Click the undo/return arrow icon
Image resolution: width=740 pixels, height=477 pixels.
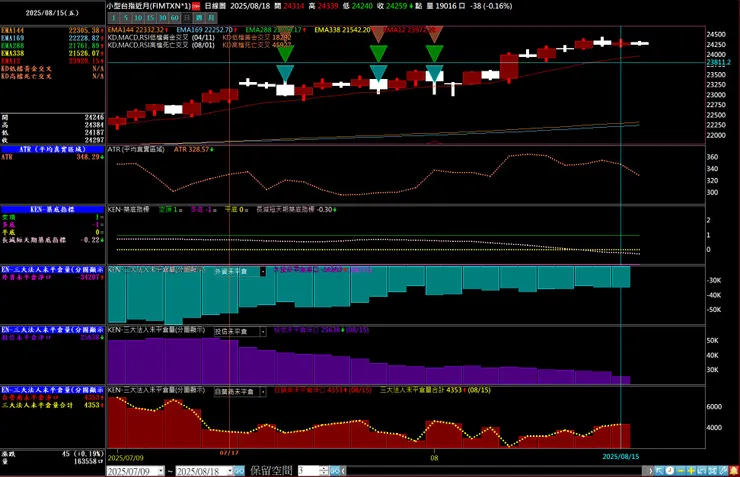point(702,471)
